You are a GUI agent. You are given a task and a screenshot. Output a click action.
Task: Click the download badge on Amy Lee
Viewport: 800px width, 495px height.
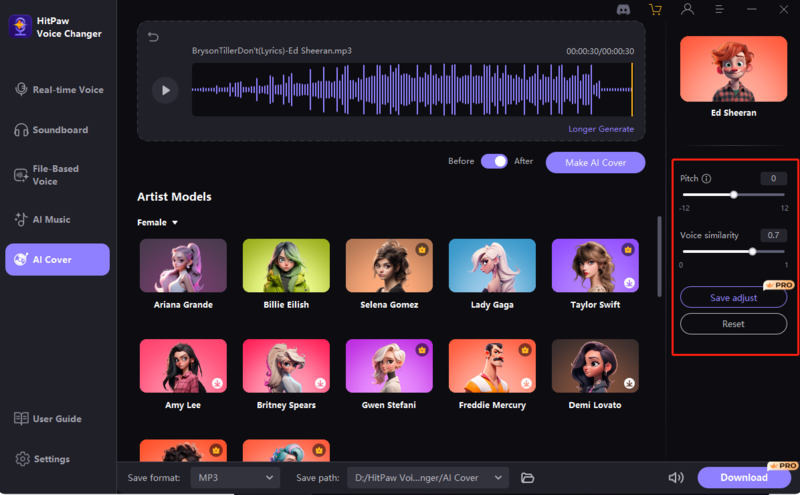click(x=217, y=383)
